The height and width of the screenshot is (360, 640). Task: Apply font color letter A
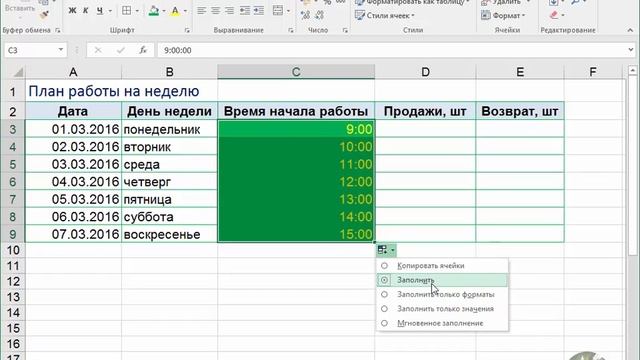tap(176, 11)
